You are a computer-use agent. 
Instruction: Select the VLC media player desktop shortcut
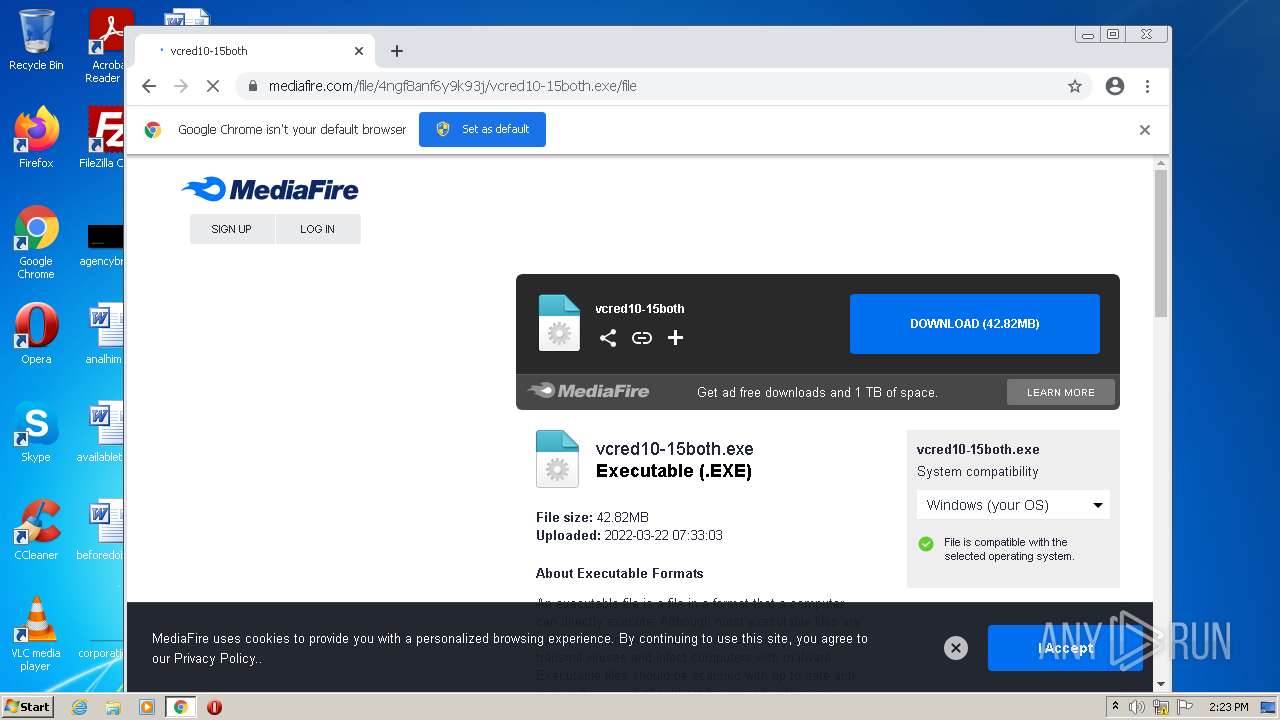tap(36, 634)
